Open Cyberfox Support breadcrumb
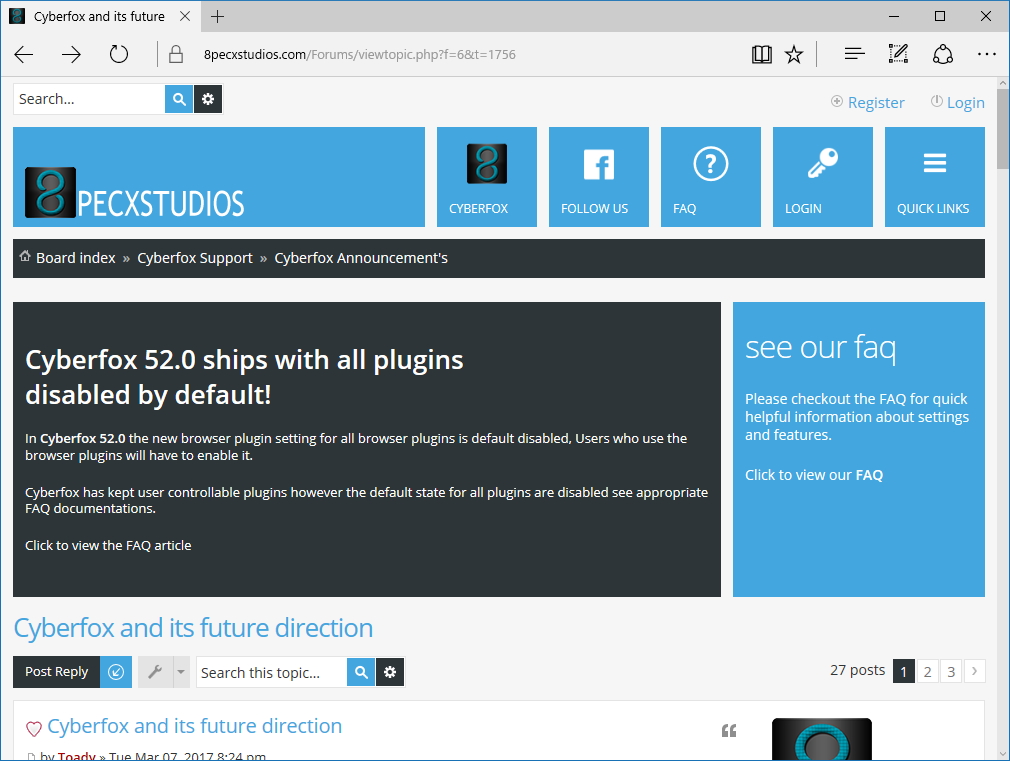 195,258
